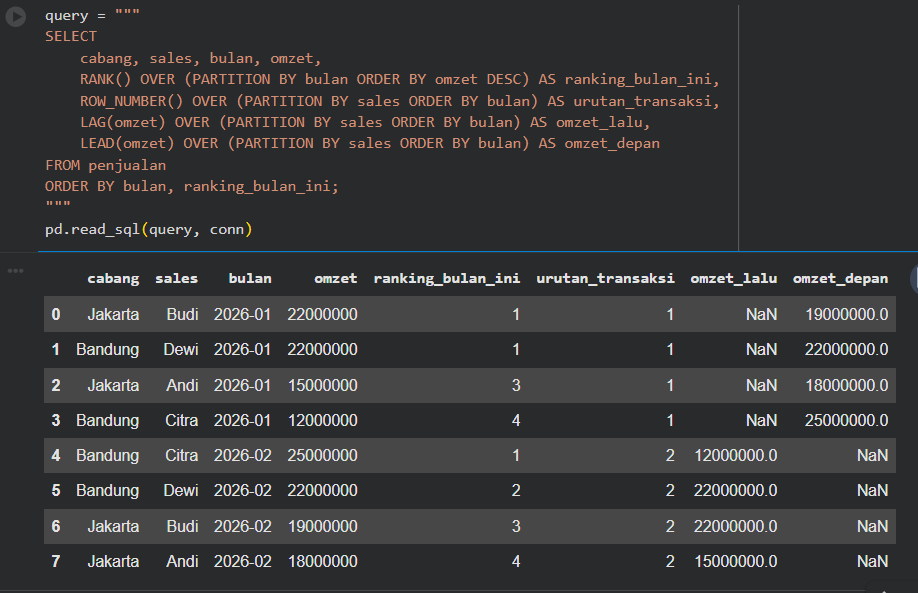Click the 'omzet_lalu' column header
Viewport: 918px width, 593px height.
coord(734,279)
